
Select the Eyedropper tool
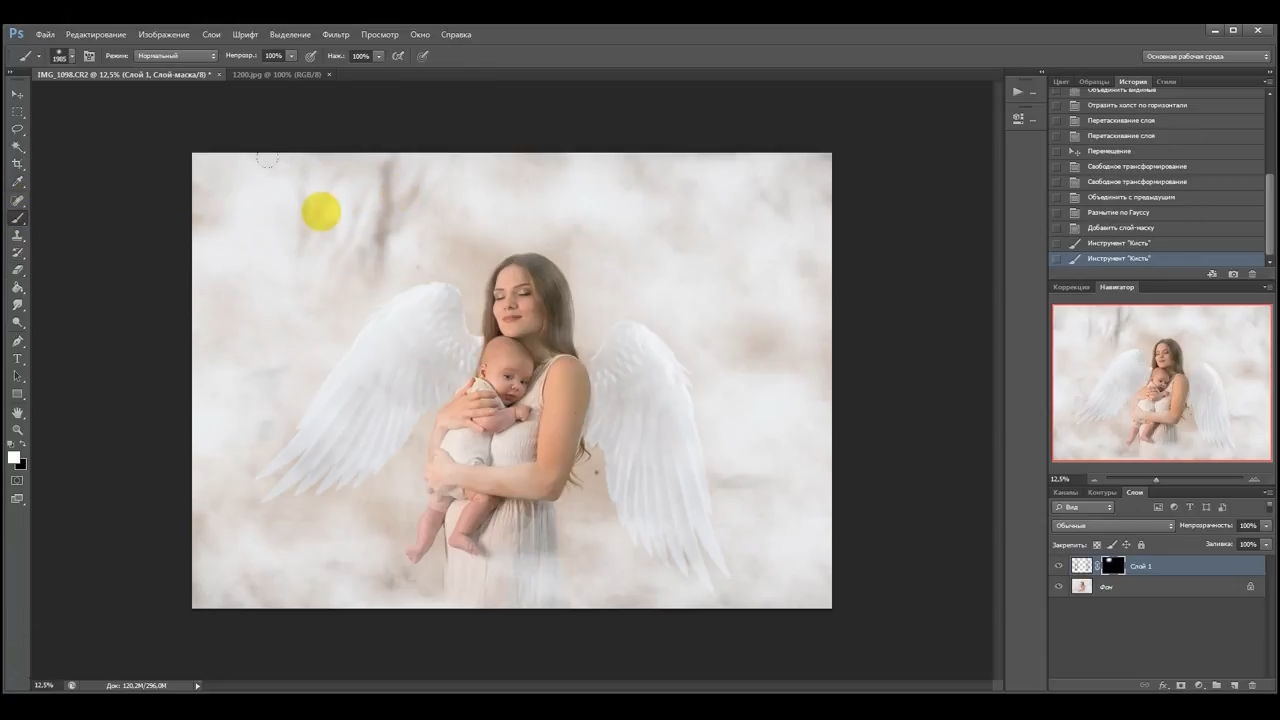click(x=17, y=182)
